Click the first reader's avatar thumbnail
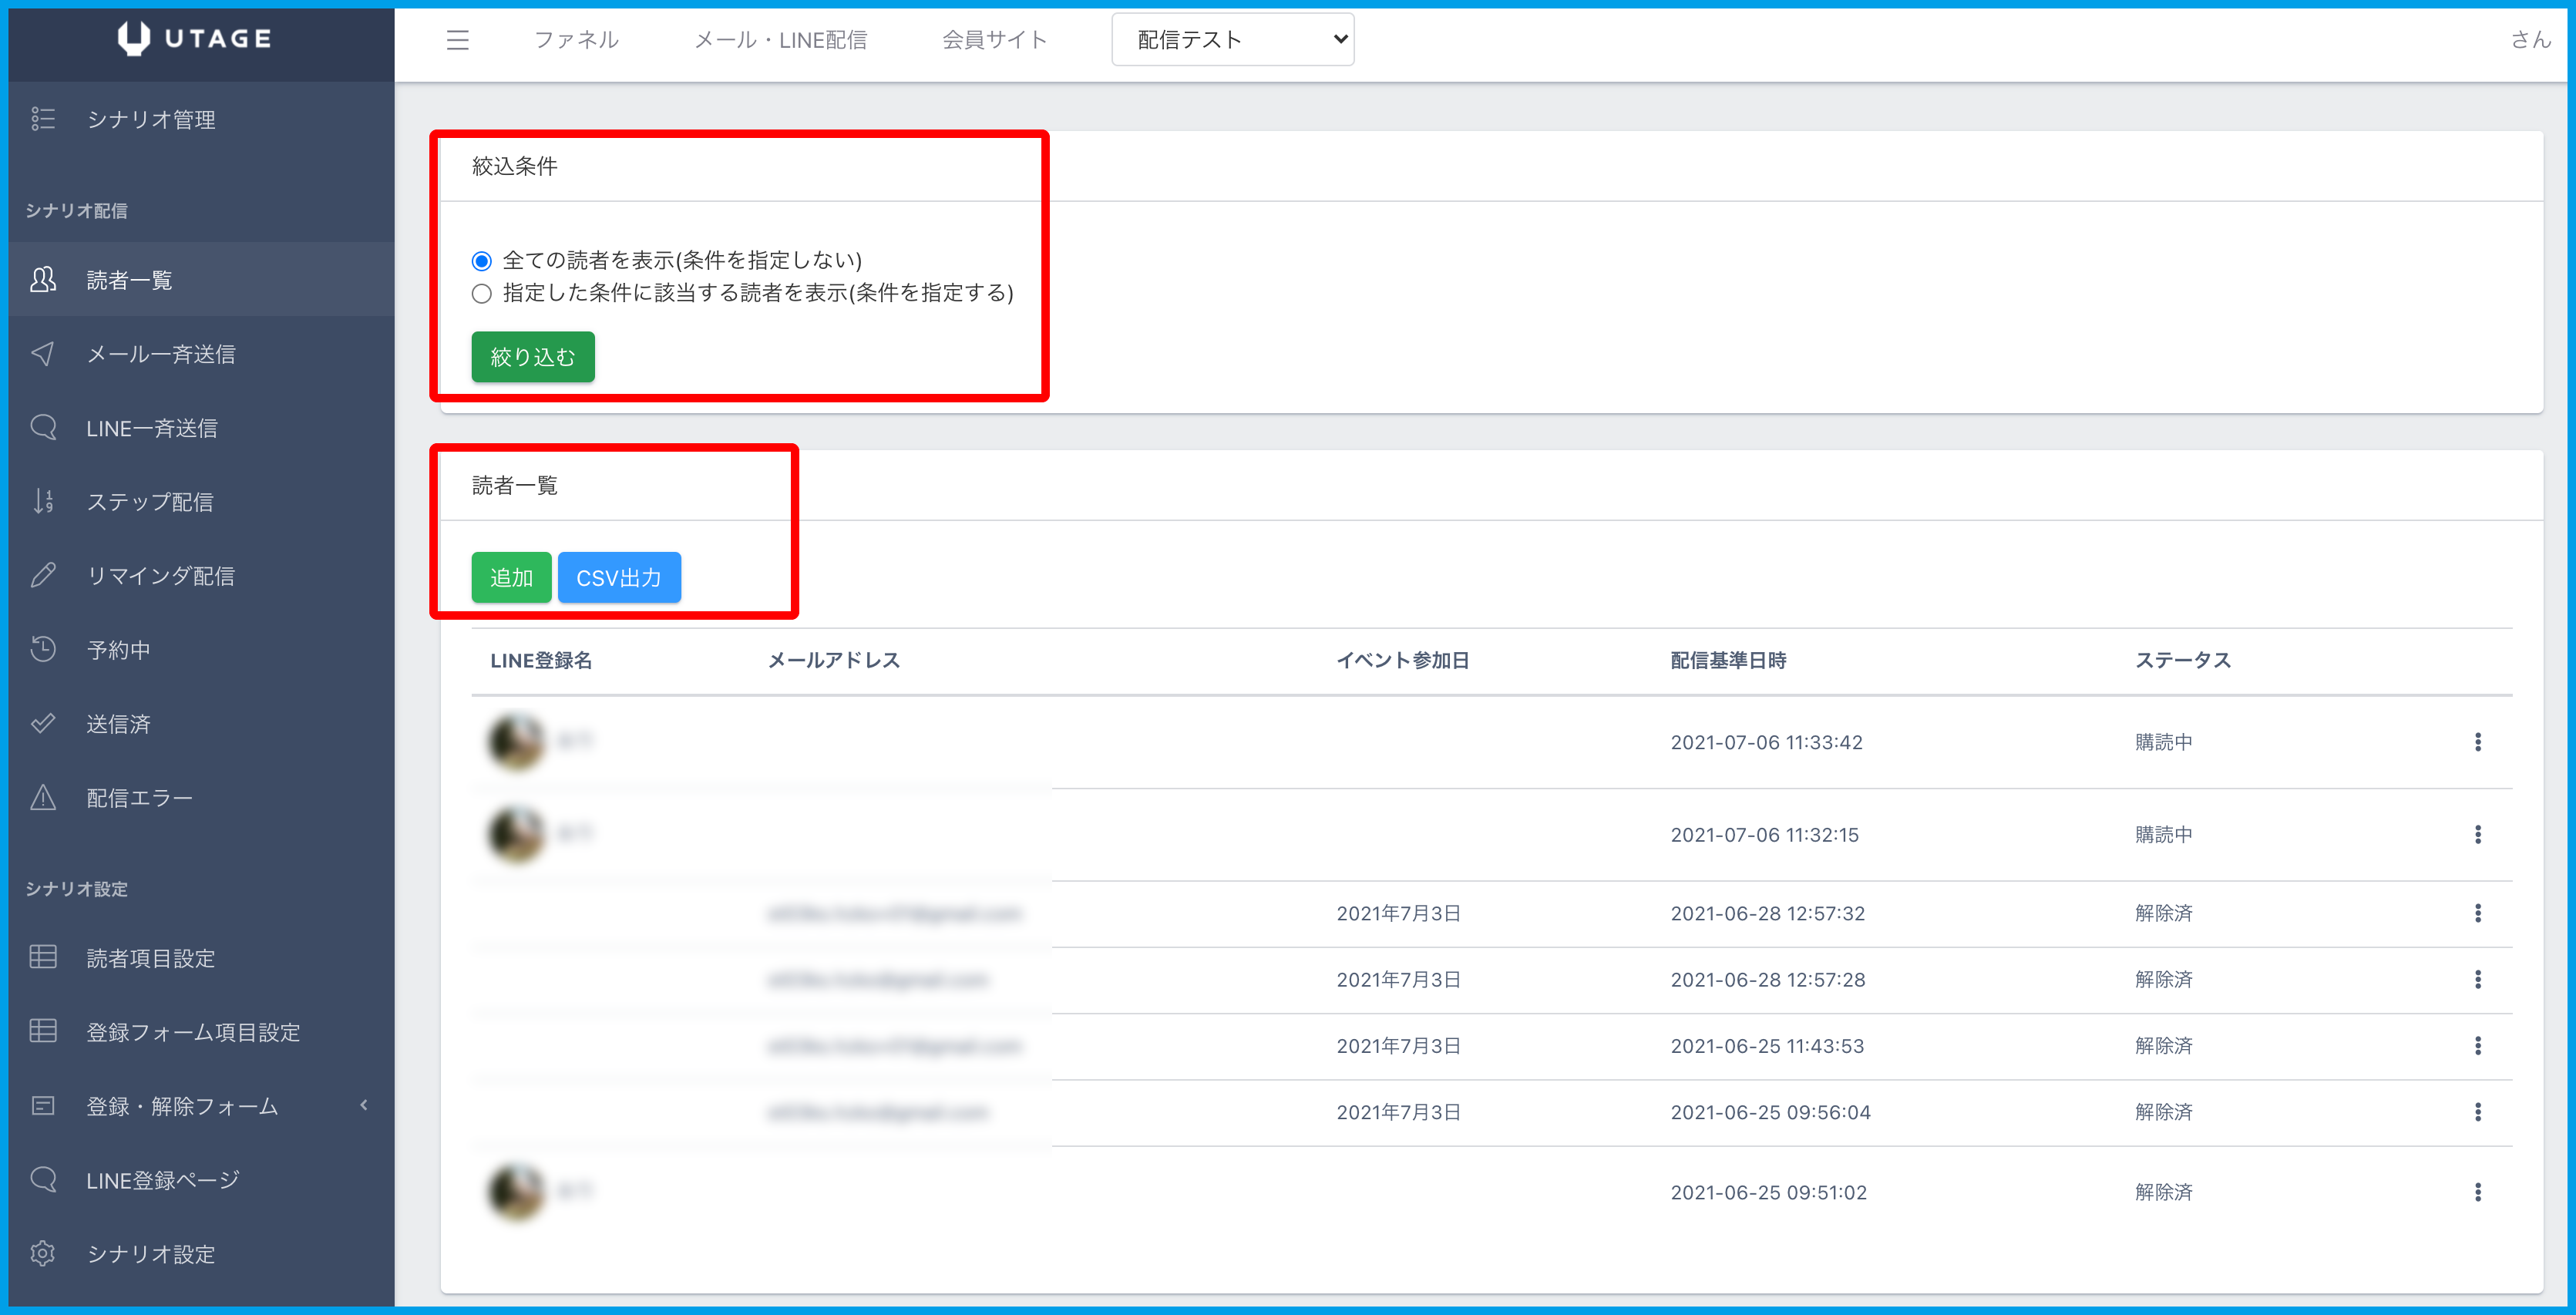 click(516, 742)
